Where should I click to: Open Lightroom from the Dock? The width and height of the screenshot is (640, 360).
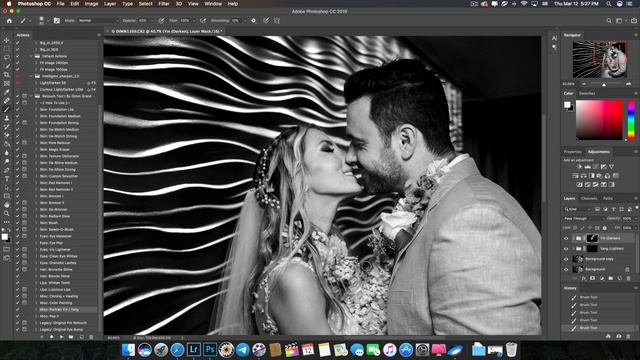click(194, 349)
